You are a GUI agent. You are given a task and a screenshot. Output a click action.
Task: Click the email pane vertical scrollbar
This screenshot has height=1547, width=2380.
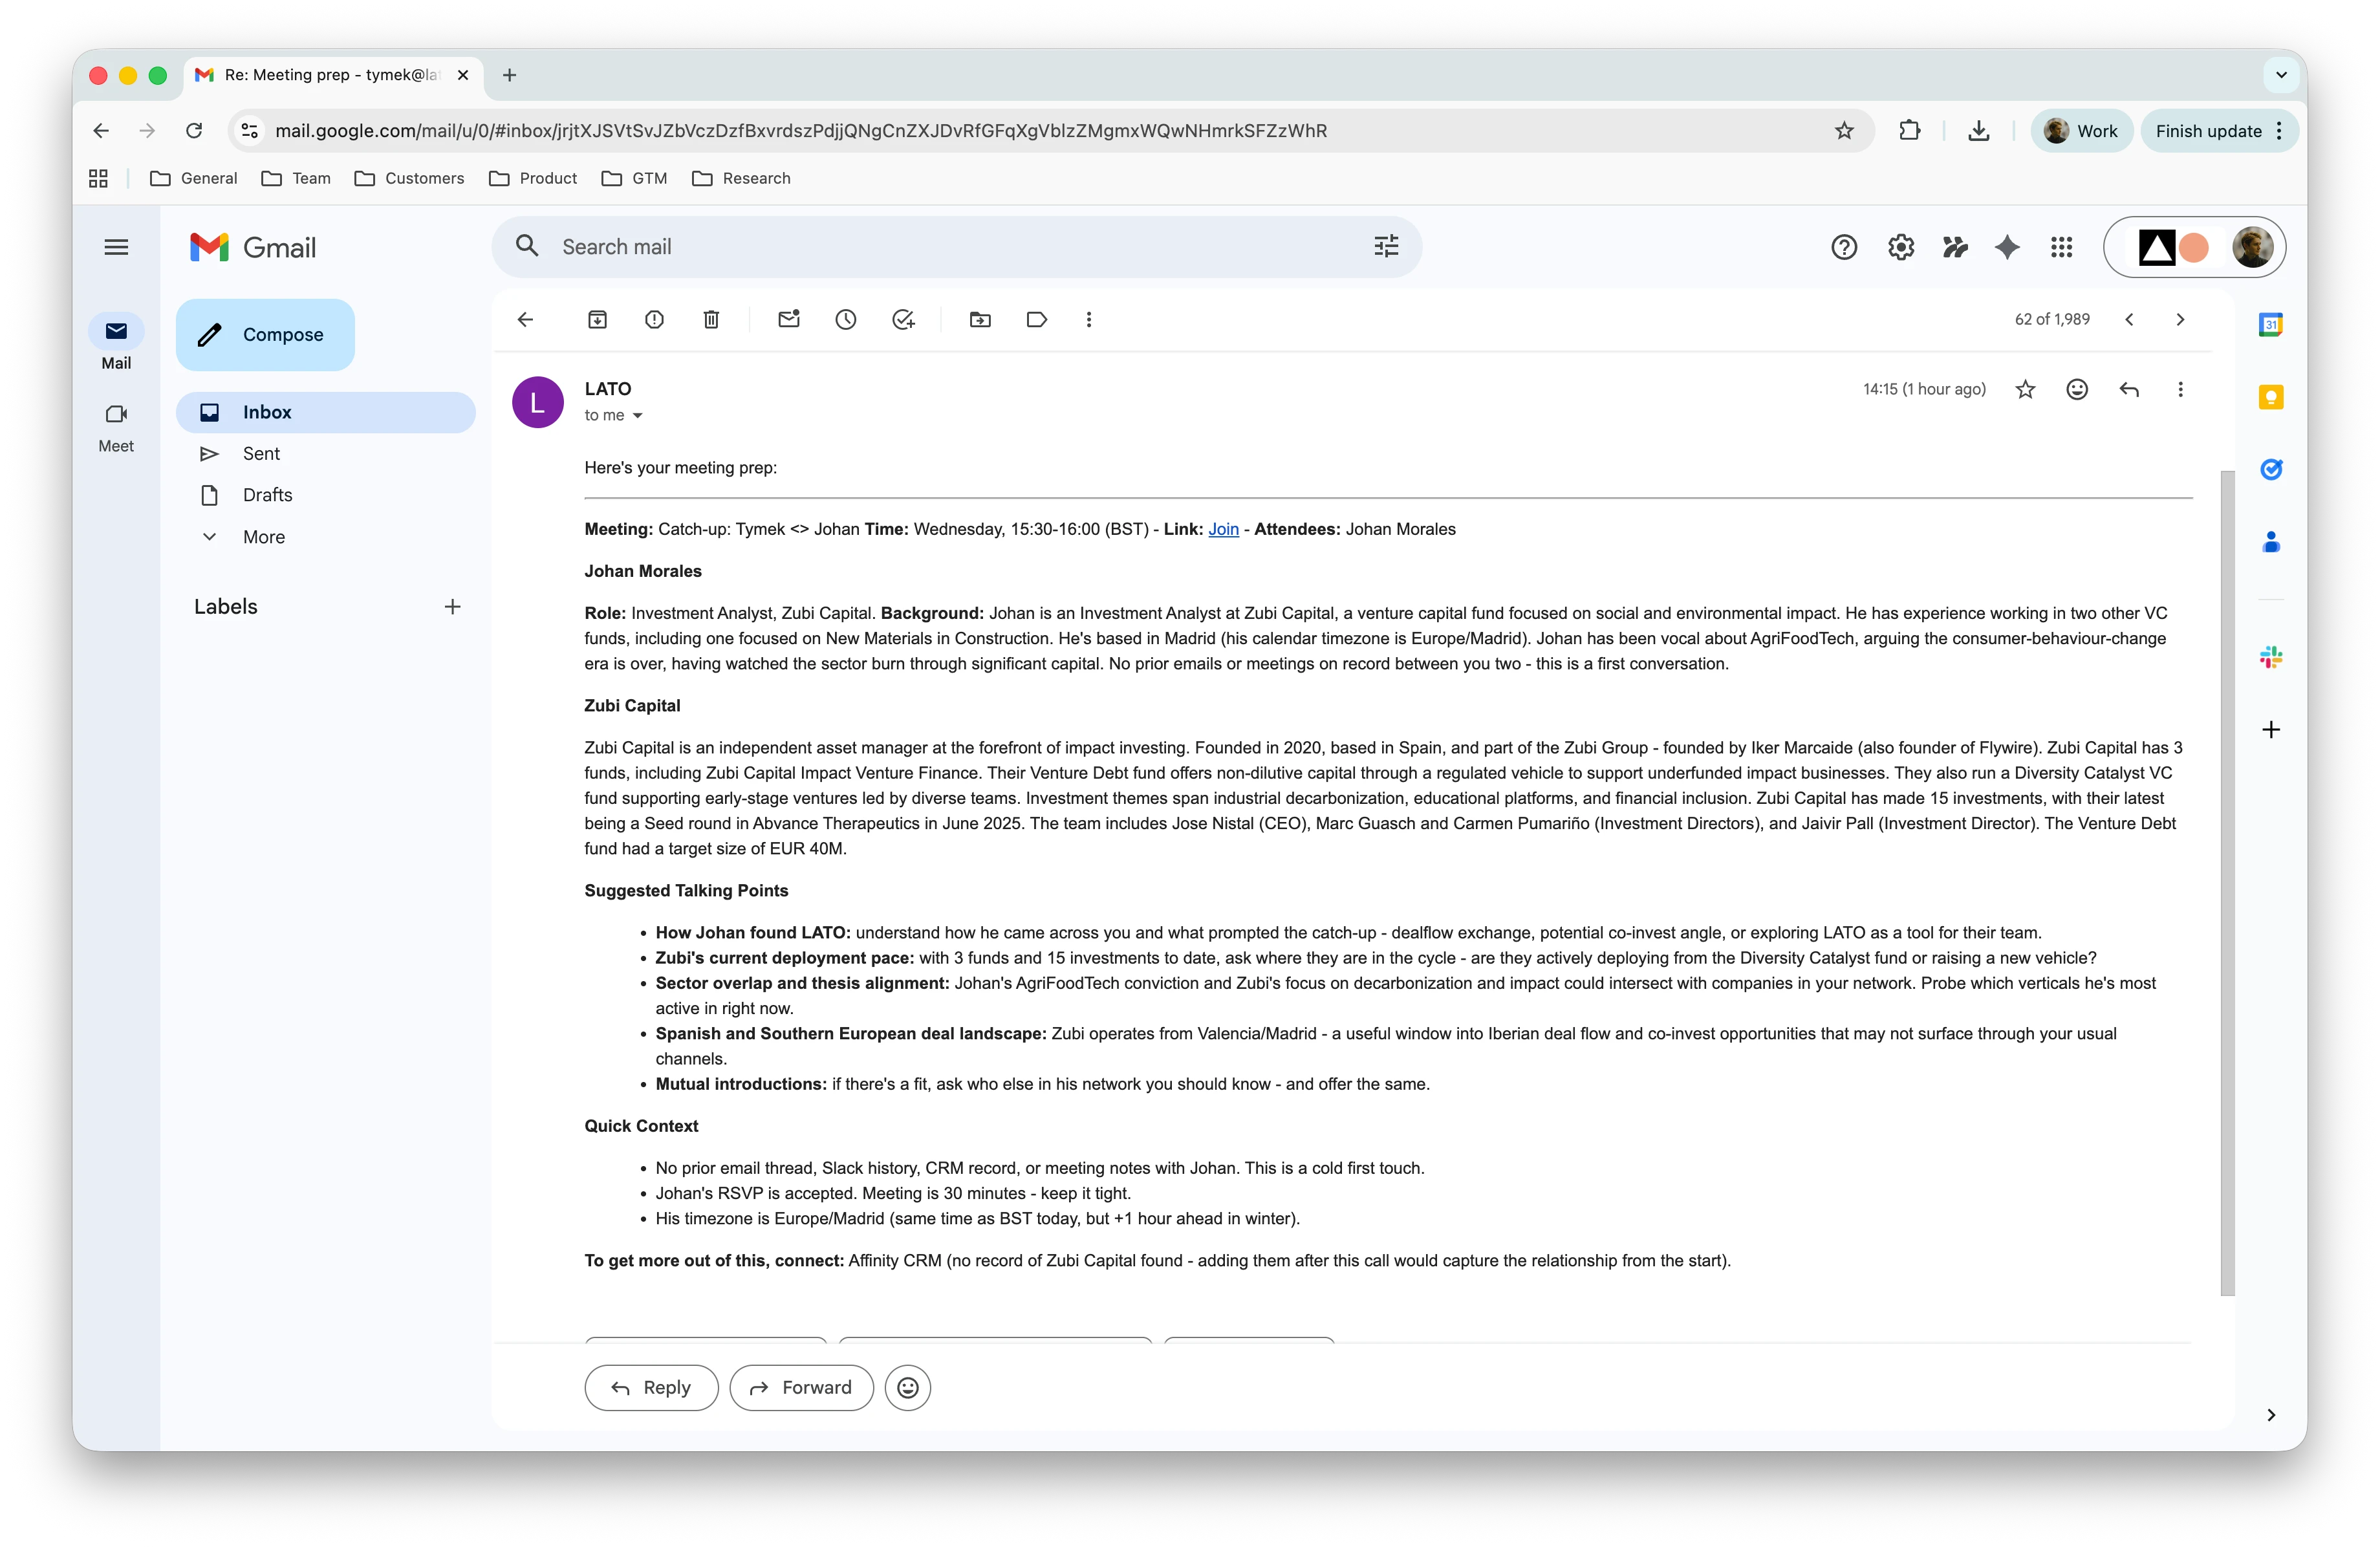pyautogui.click(x=2227, y=883)
